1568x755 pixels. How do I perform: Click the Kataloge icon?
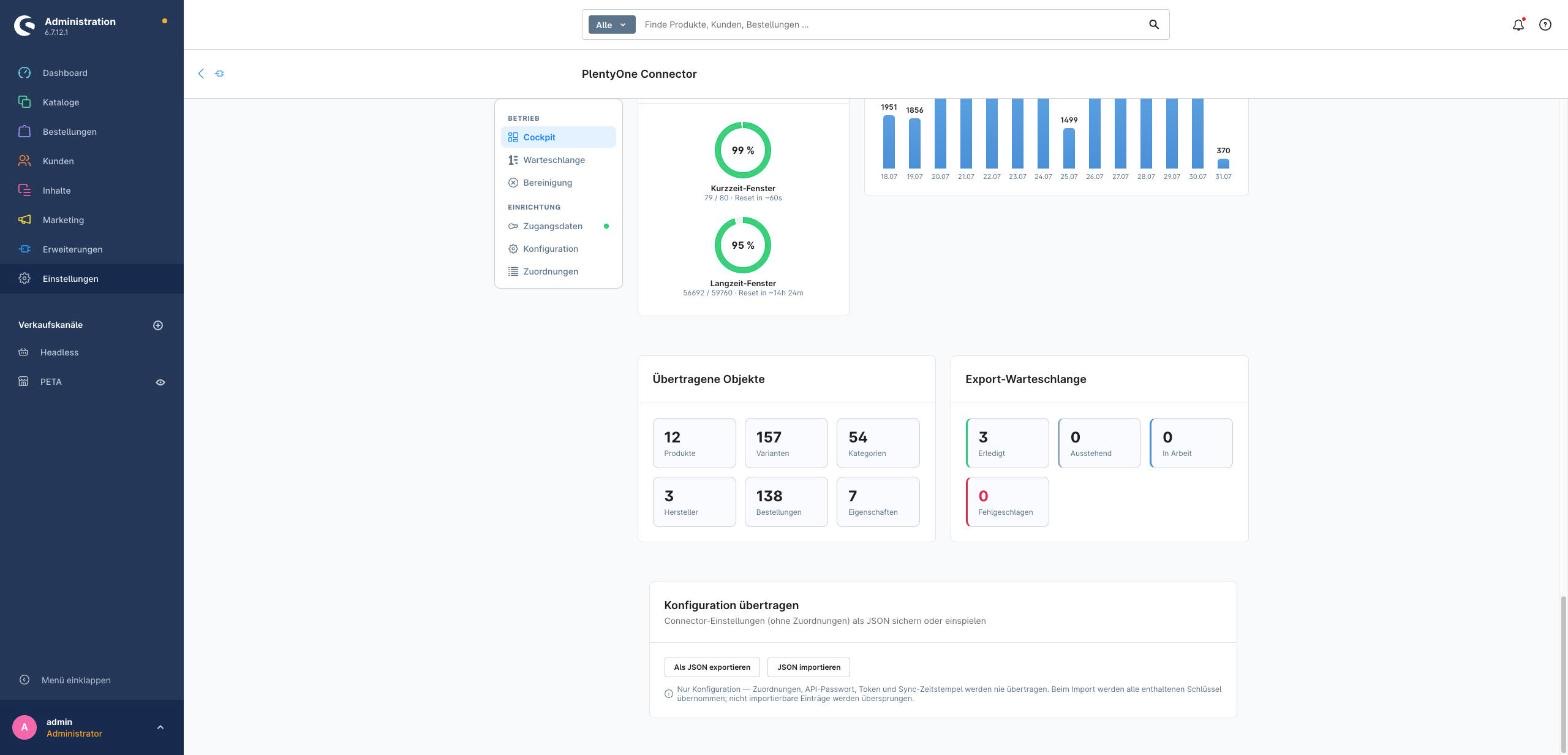click(25, 102)
